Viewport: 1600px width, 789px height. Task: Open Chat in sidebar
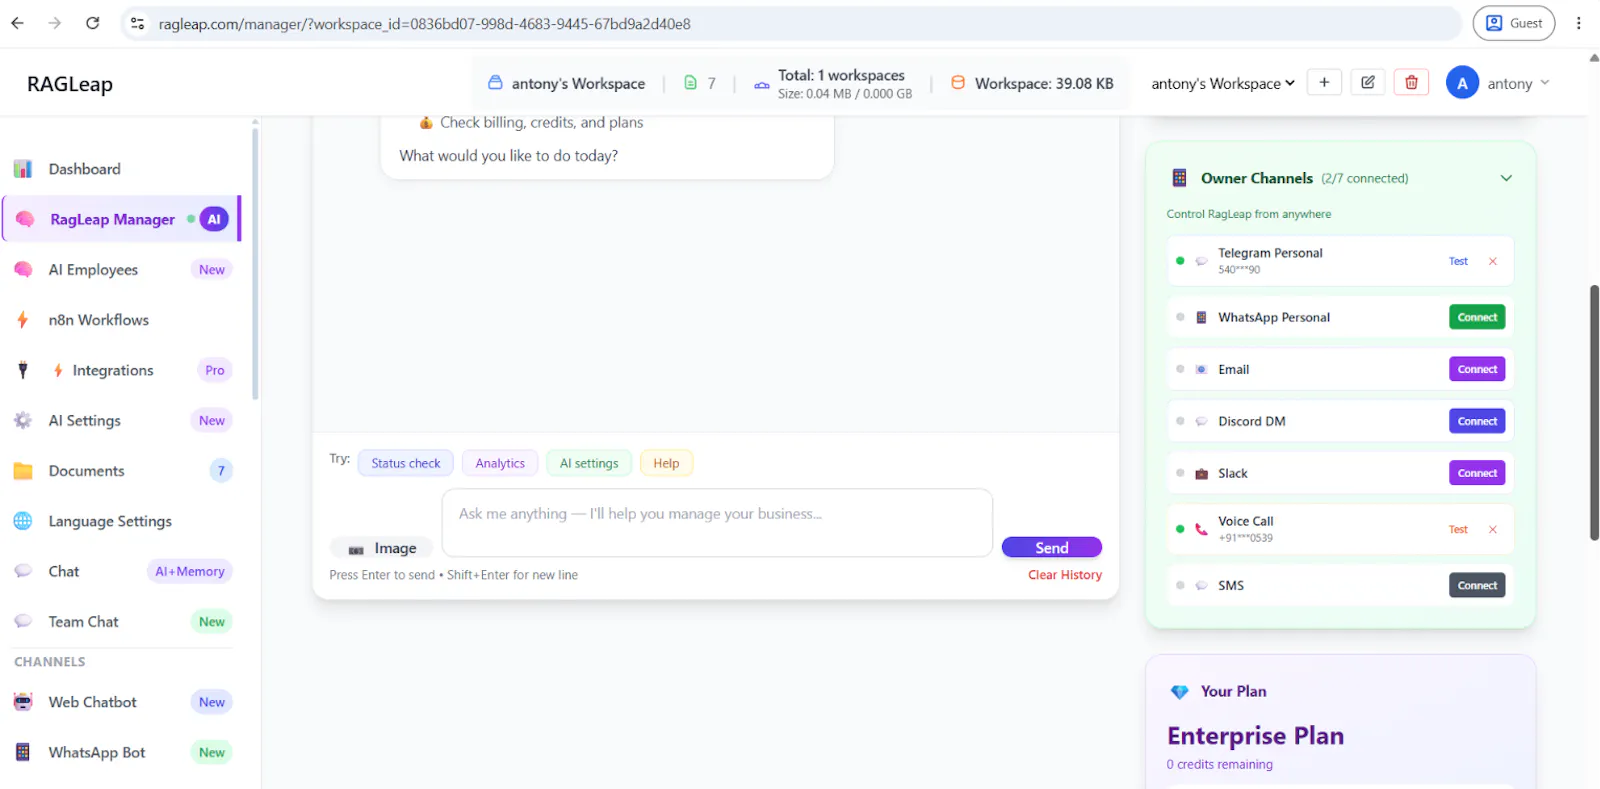[x=120, y=571]
